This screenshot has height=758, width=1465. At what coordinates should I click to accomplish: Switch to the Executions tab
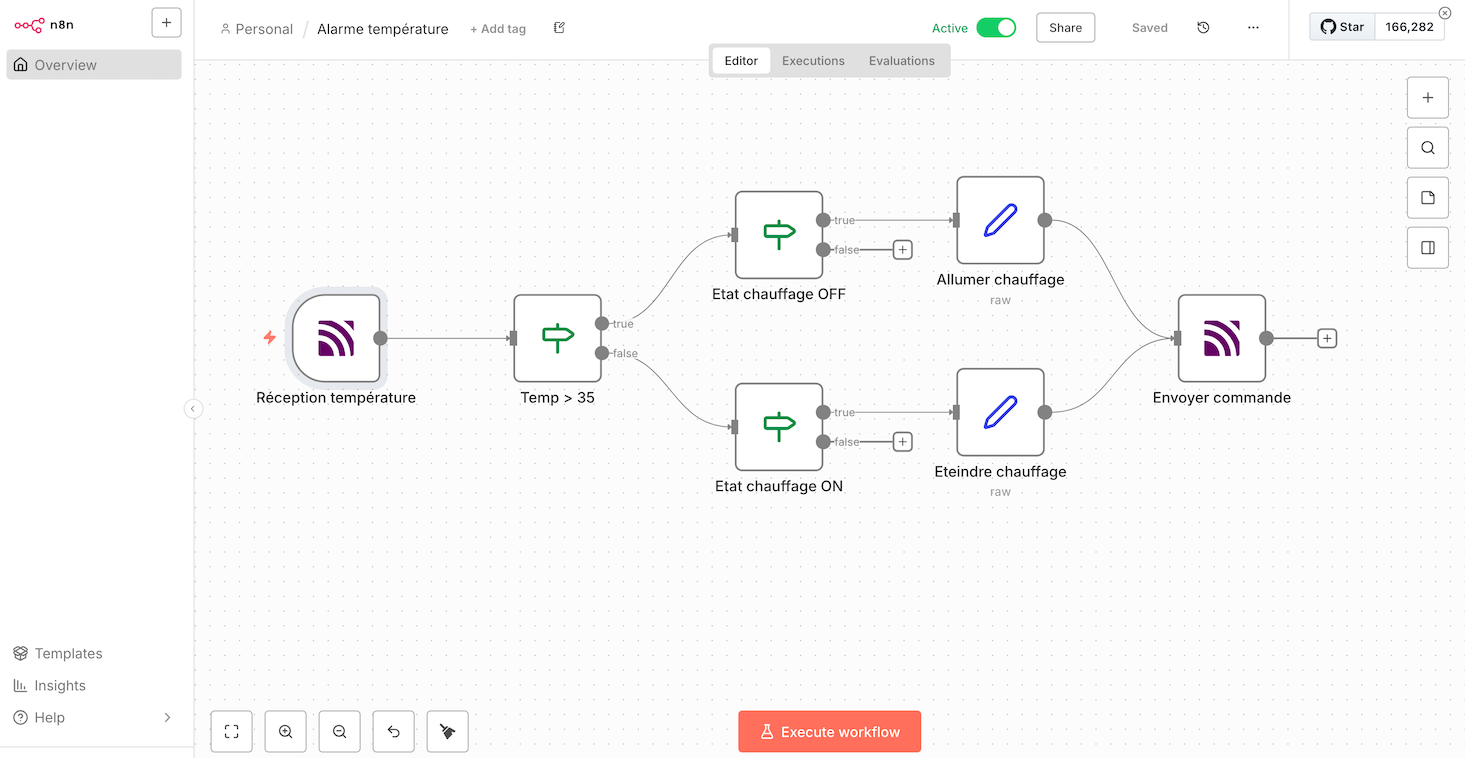pyautogui.click(x=813, y=60)
